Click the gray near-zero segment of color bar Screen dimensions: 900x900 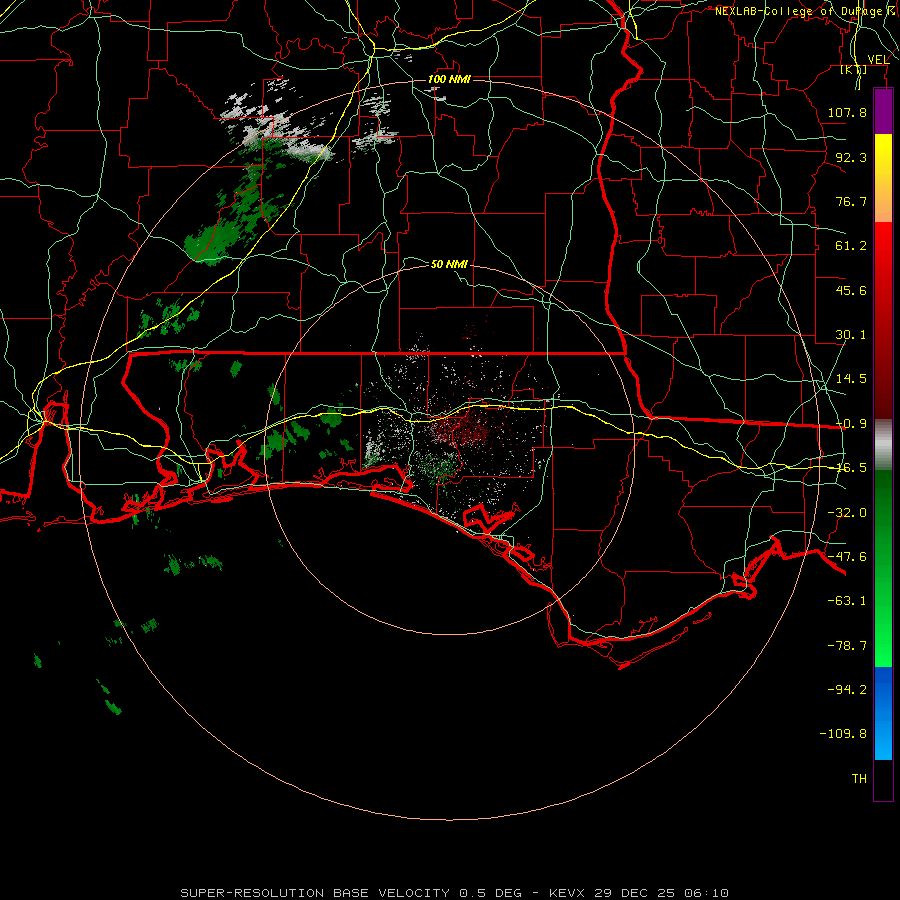883,445
